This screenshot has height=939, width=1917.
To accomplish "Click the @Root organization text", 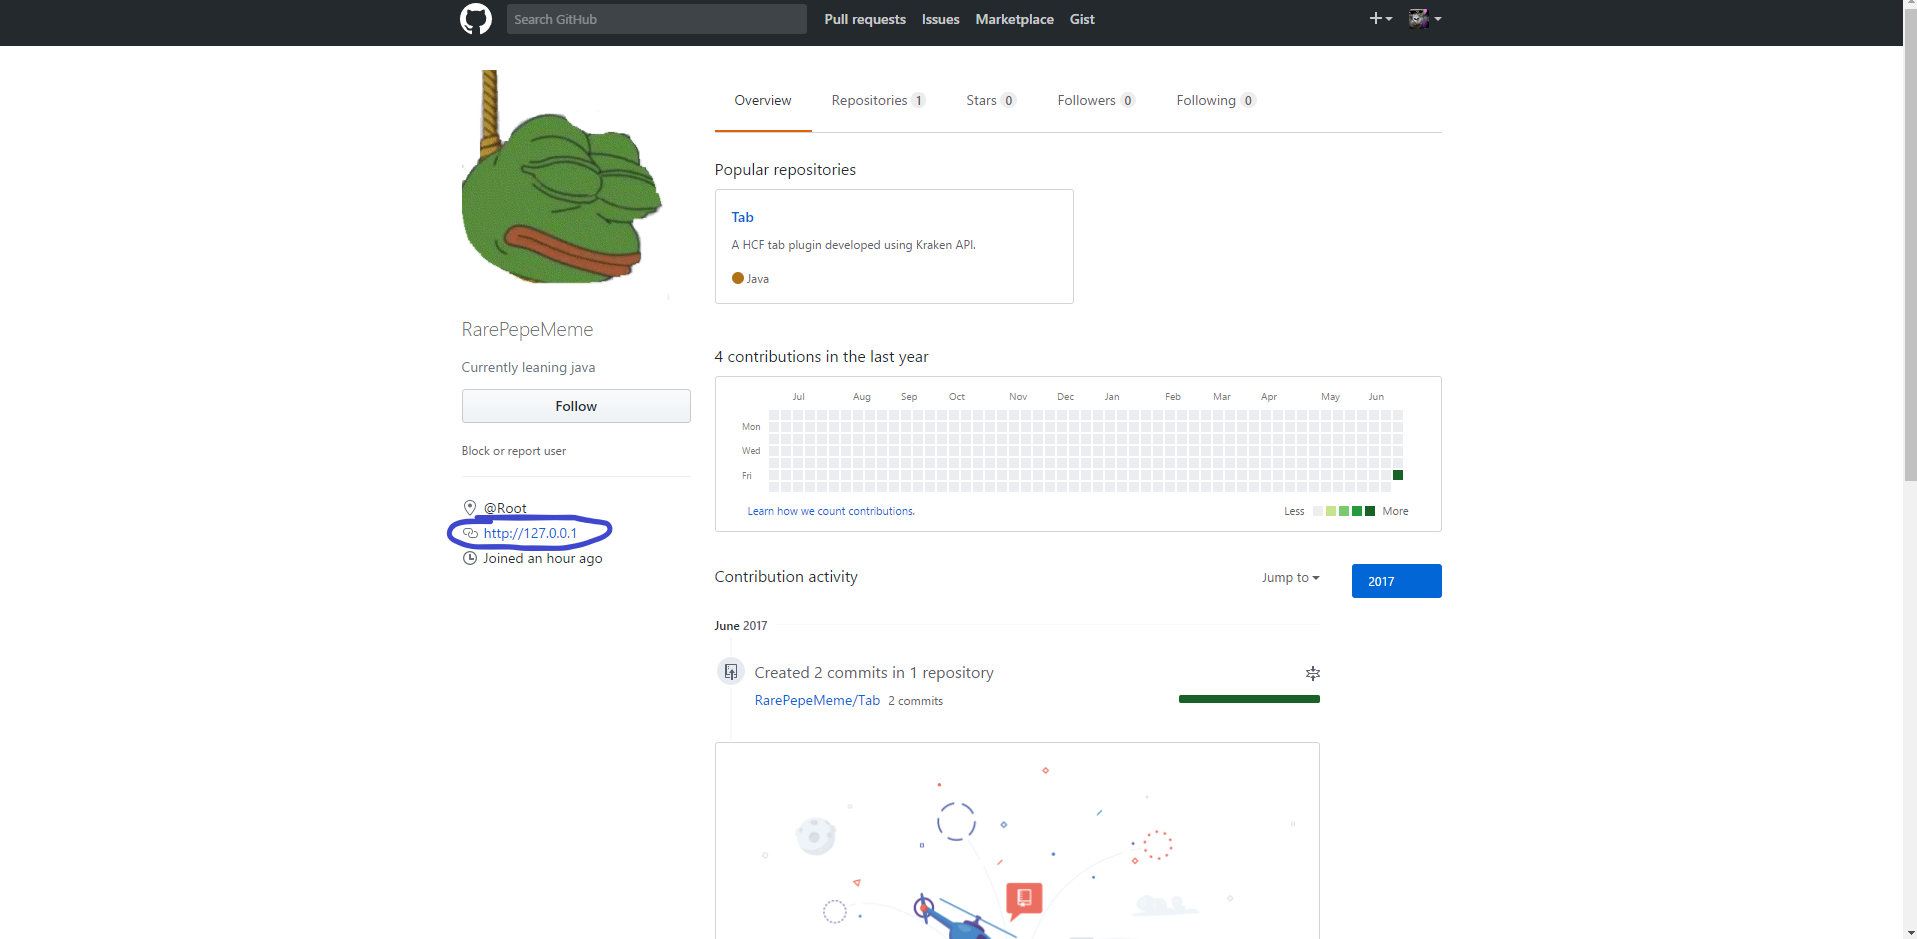I will pos(505,508).
